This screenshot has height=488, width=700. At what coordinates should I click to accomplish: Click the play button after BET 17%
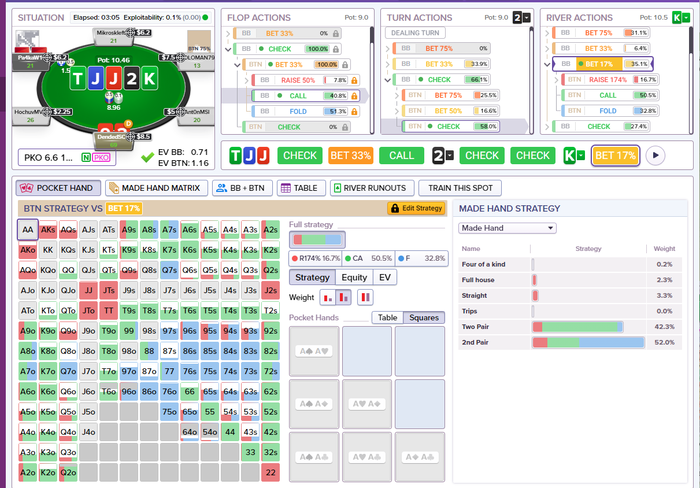coord(655,155)
